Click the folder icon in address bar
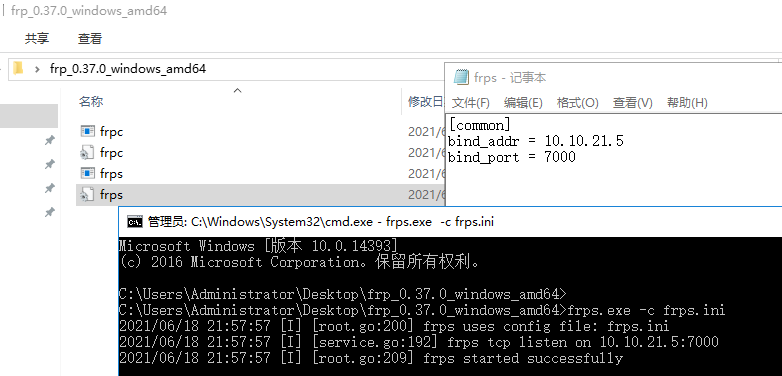This screenshot has width=782, height=376. pos(18,68)
